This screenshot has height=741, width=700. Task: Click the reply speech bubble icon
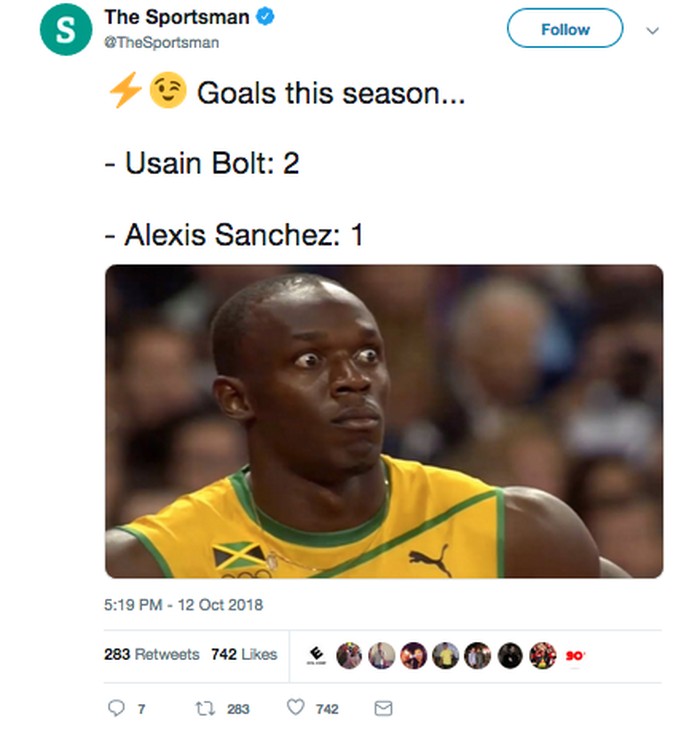tap(115, 708)
